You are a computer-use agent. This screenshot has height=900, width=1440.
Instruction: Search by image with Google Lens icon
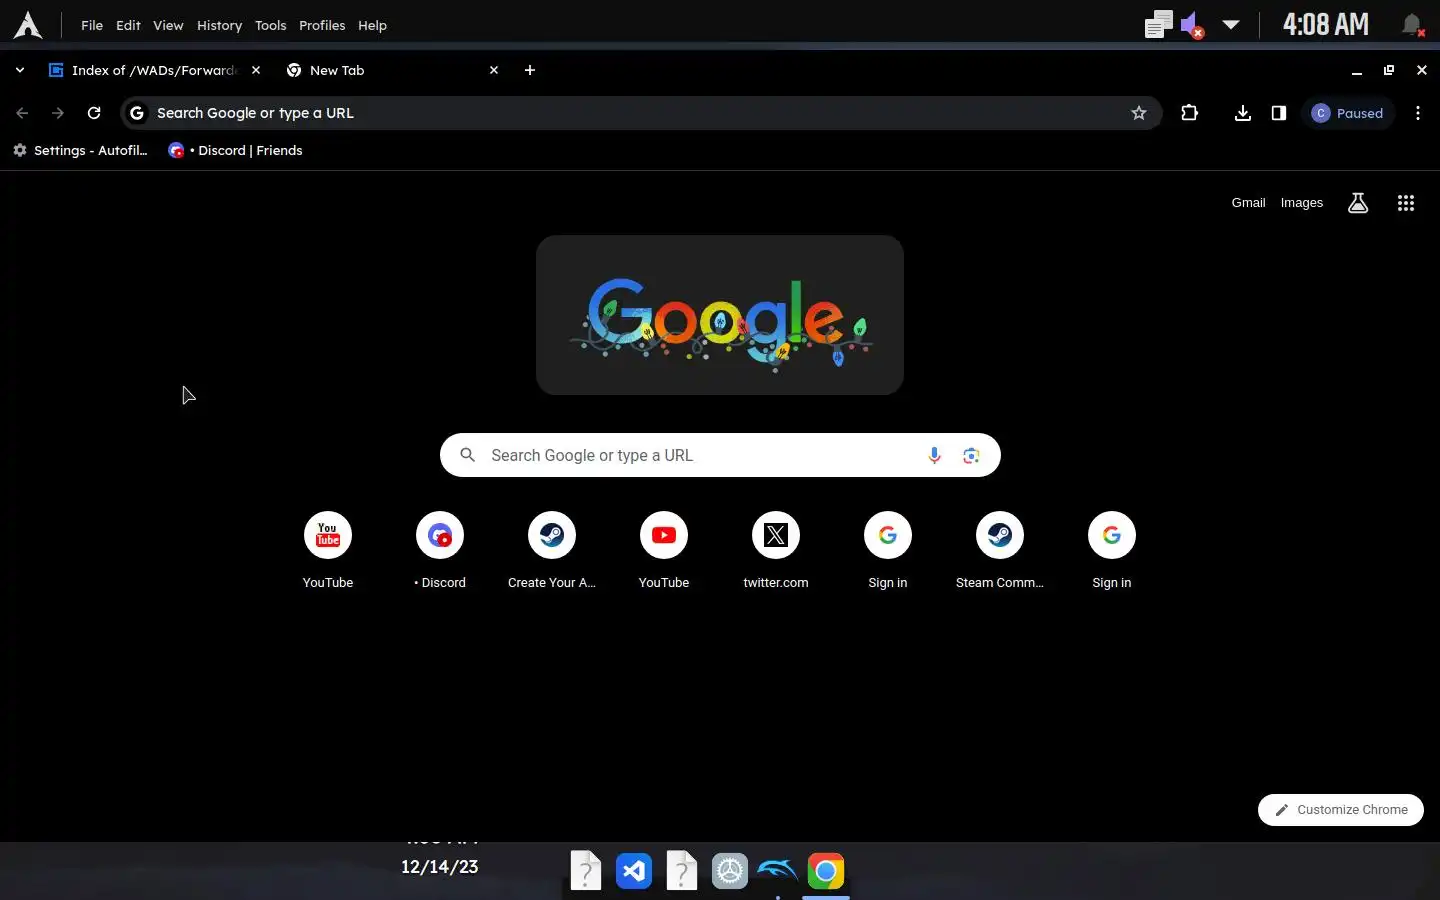coord(971,455)
